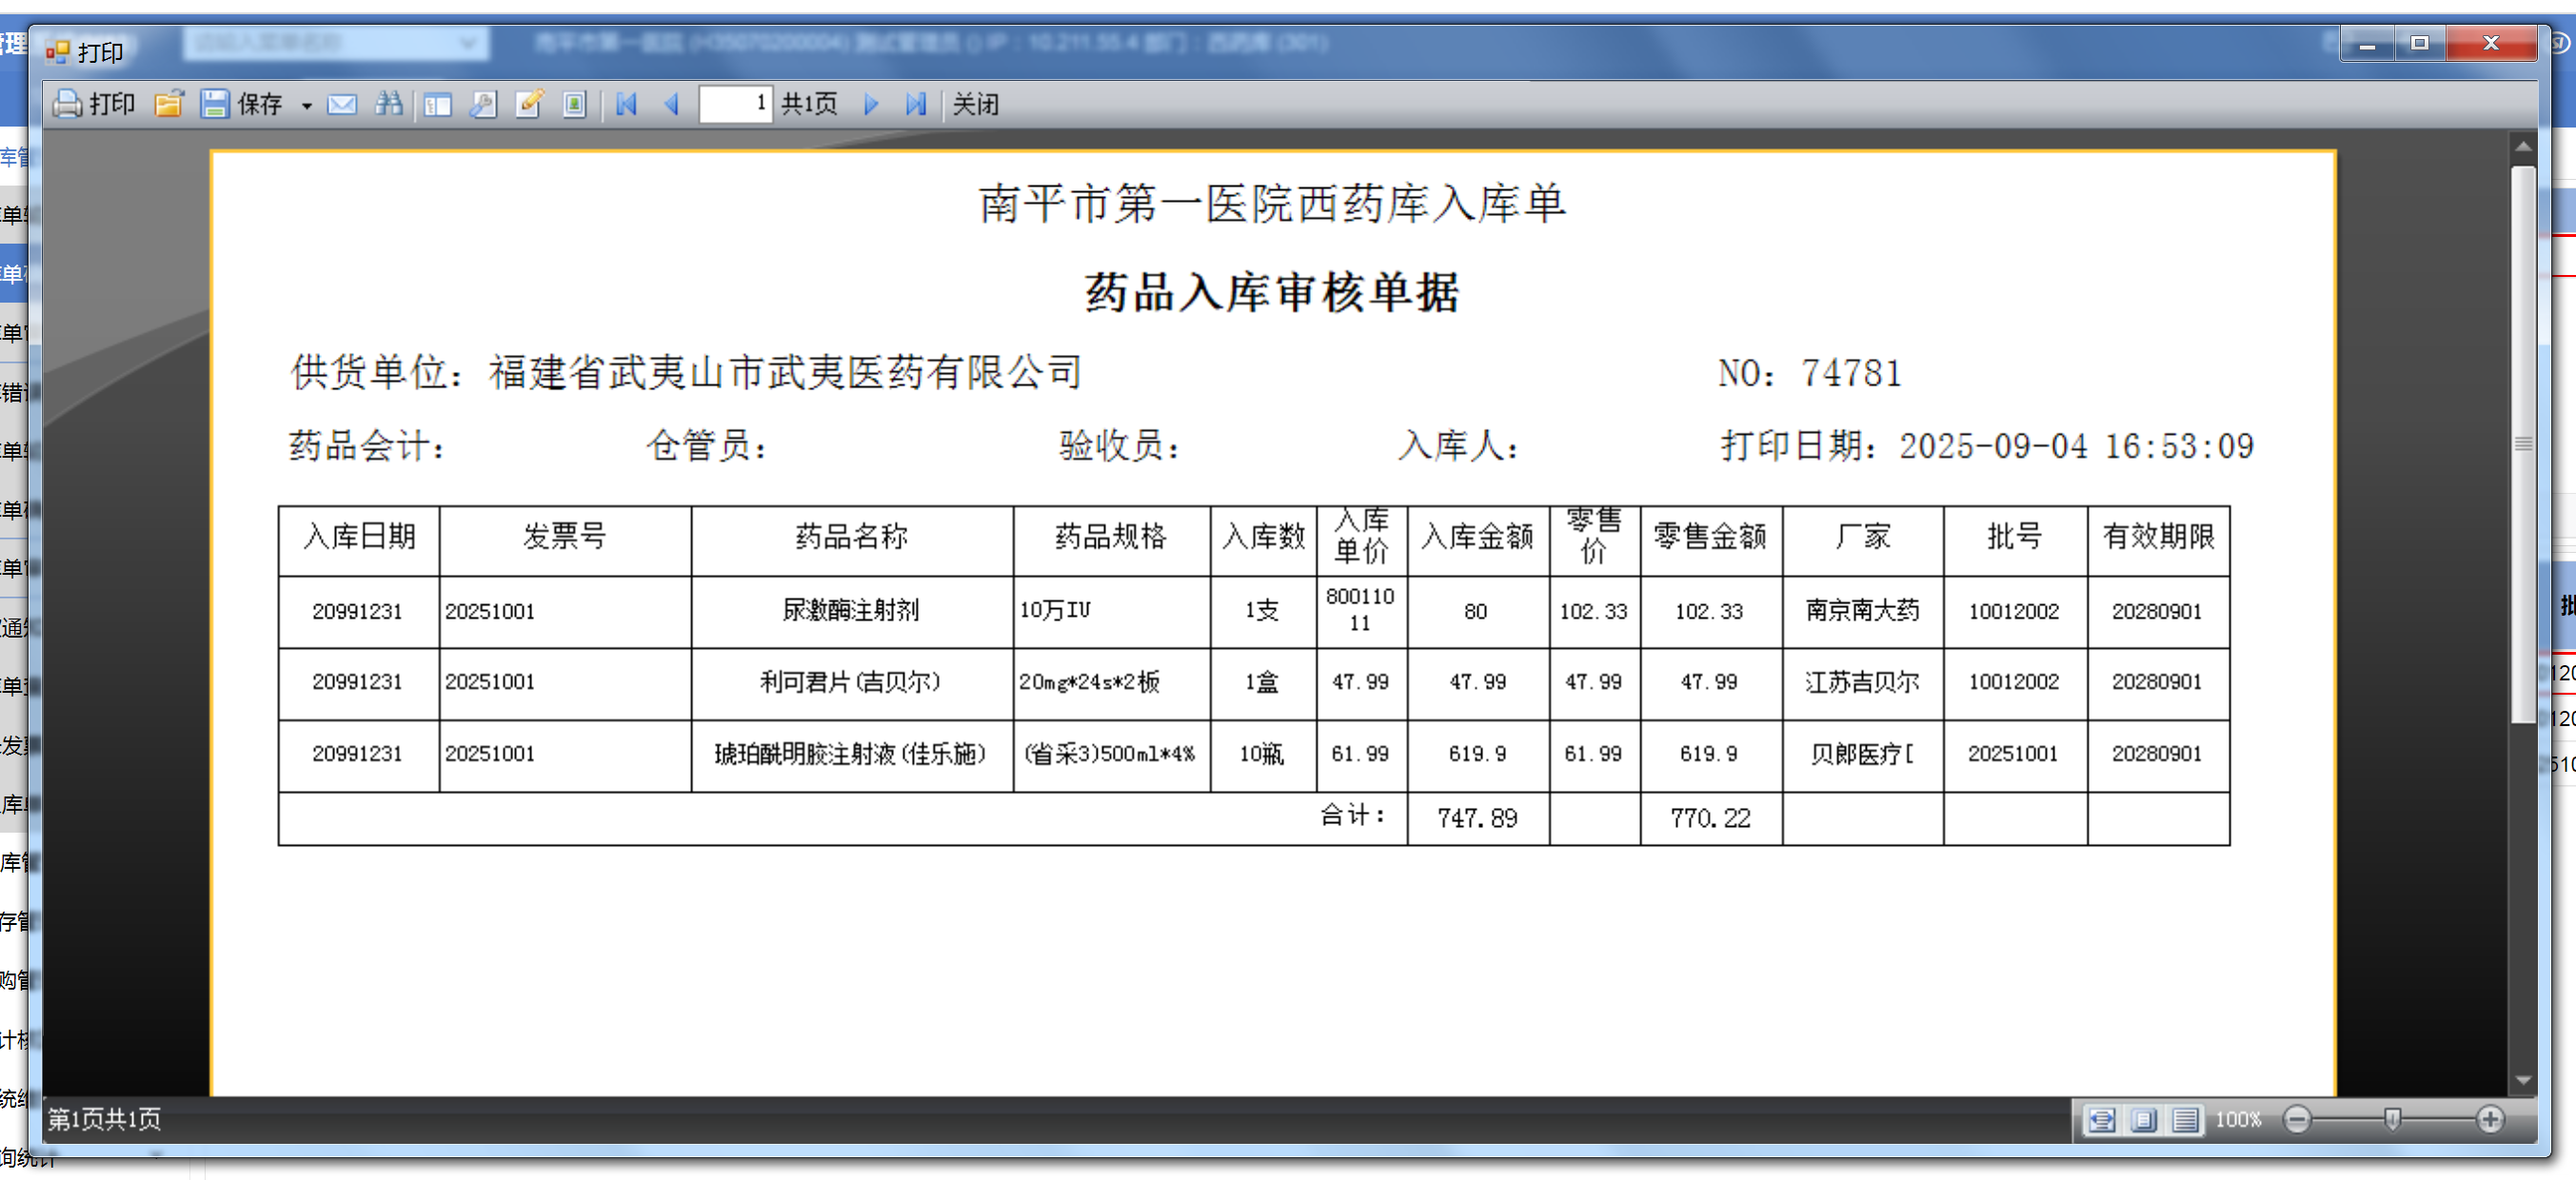The width and height of the screenshot is (2576, 1180).
Task: Click the page number input field
Action: point(735,104)
